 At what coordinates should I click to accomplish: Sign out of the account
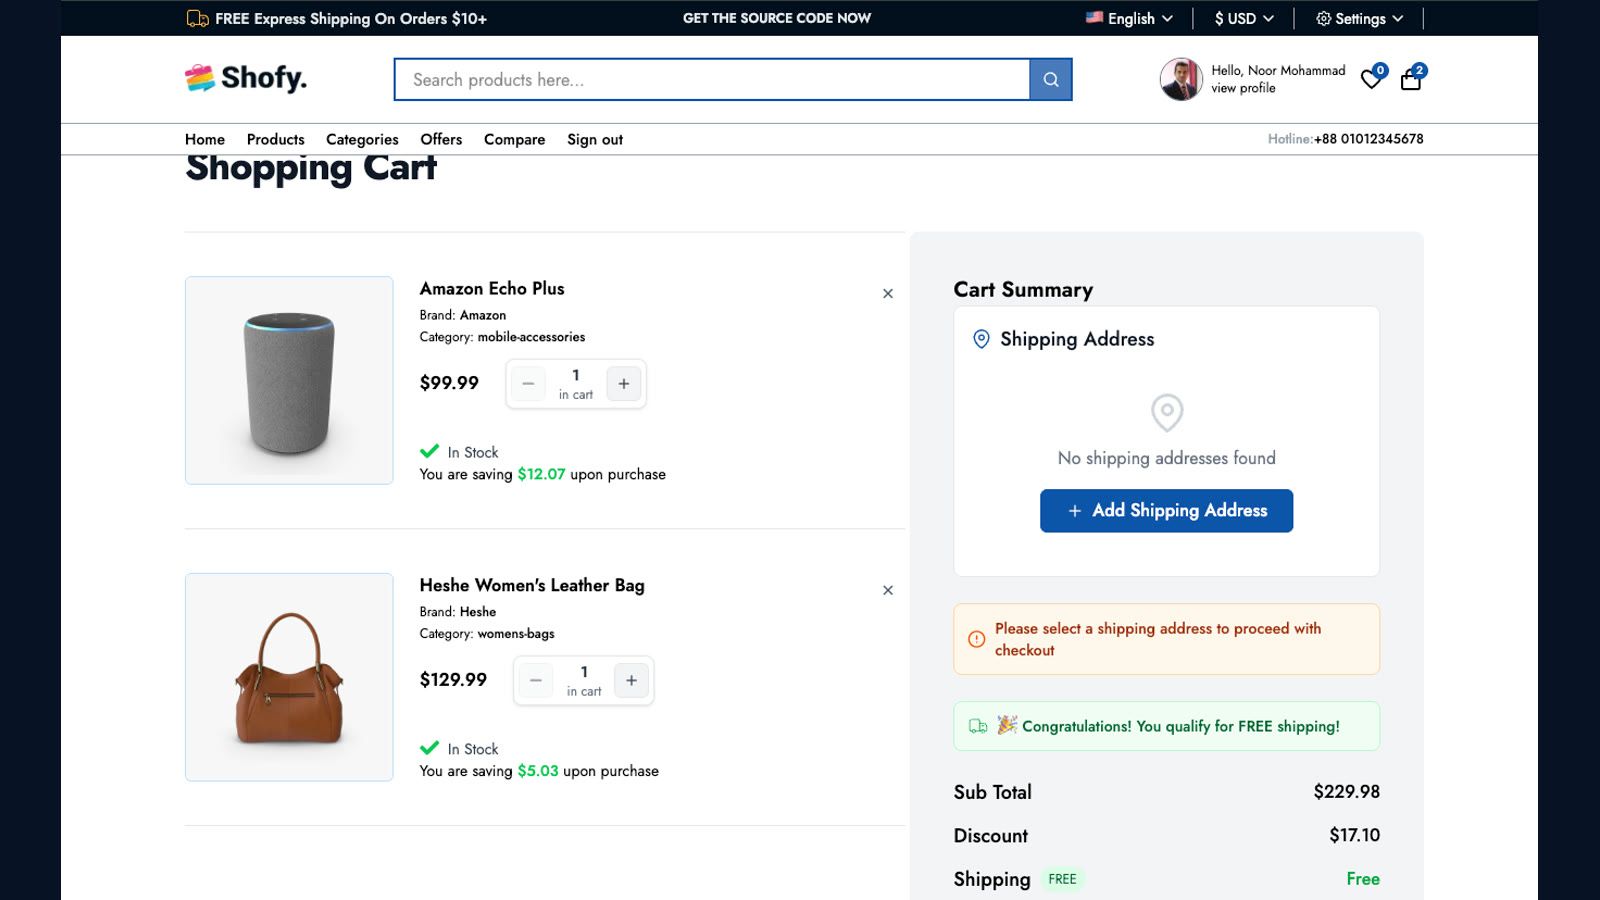595,139
